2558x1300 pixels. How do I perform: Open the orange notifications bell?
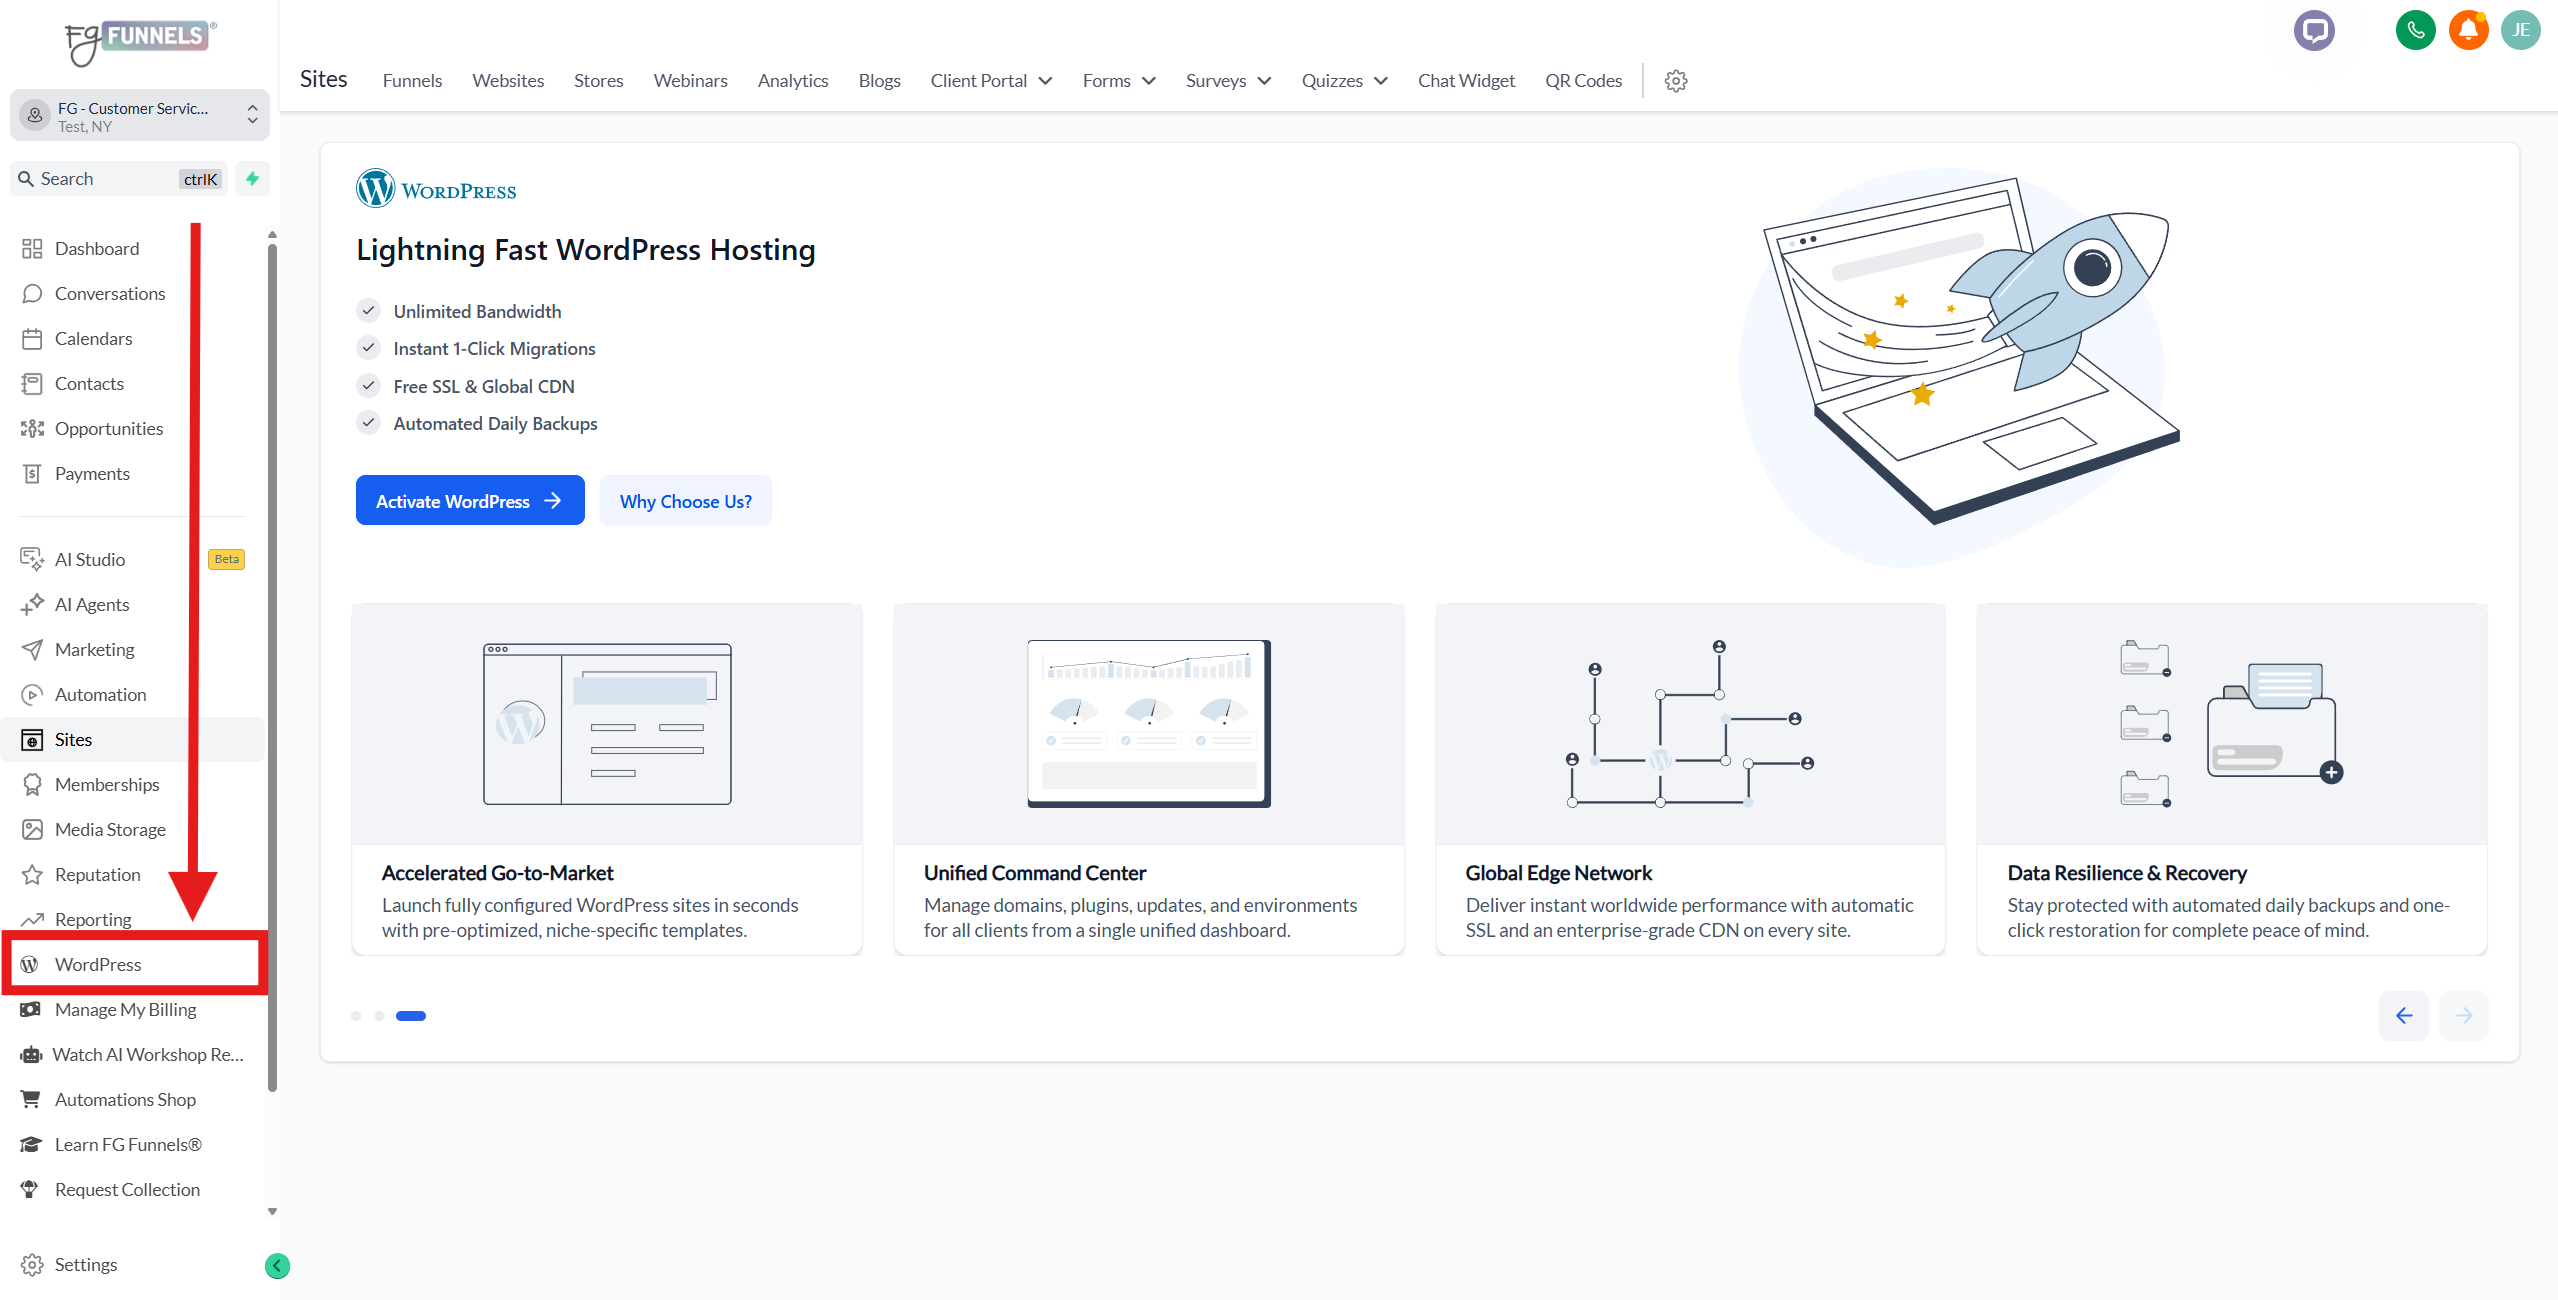click(2468, 30)
